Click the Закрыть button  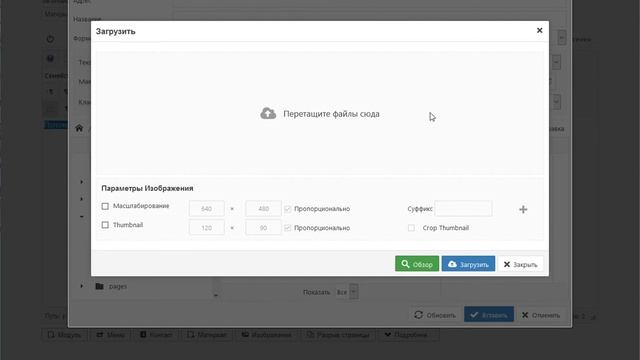tap(520, 264)
